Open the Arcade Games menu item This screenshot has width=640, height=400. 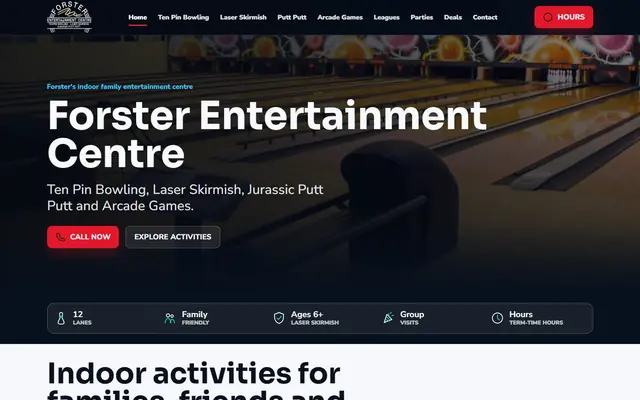[340, 17]
